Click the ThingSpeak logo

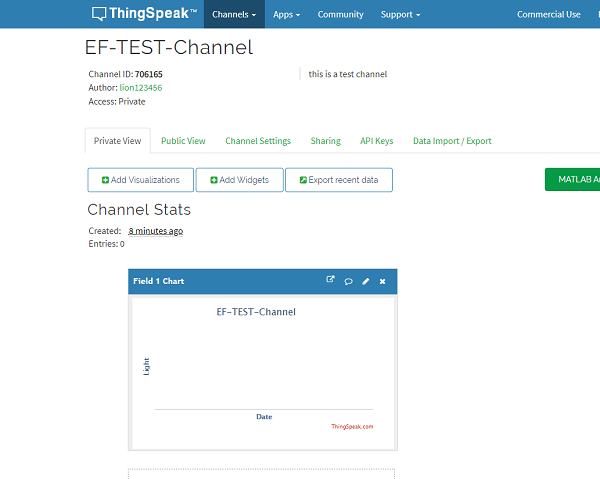(144, 14)
